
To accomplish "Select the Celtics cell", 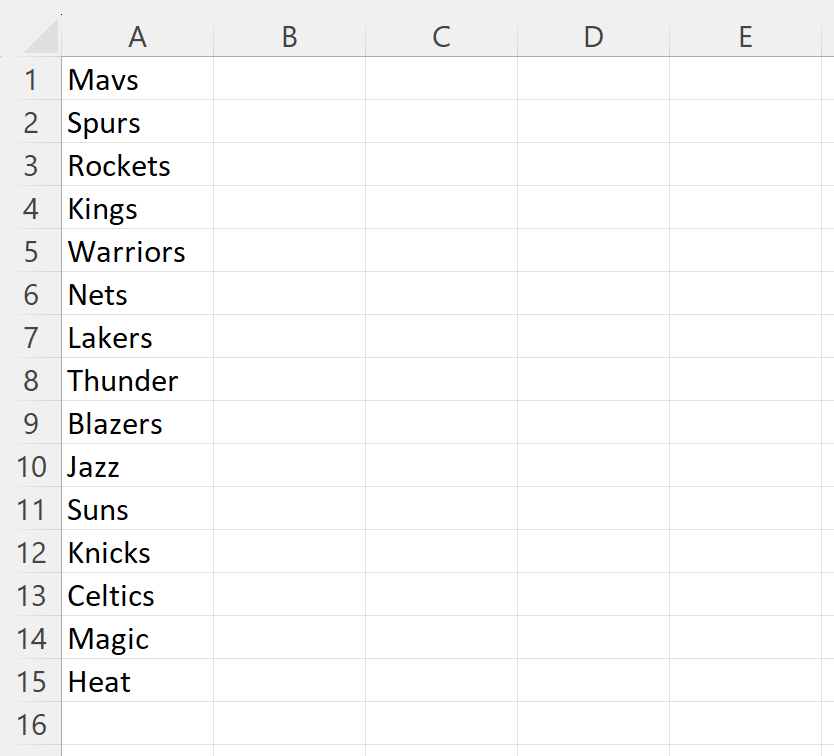I will point(138,595).
